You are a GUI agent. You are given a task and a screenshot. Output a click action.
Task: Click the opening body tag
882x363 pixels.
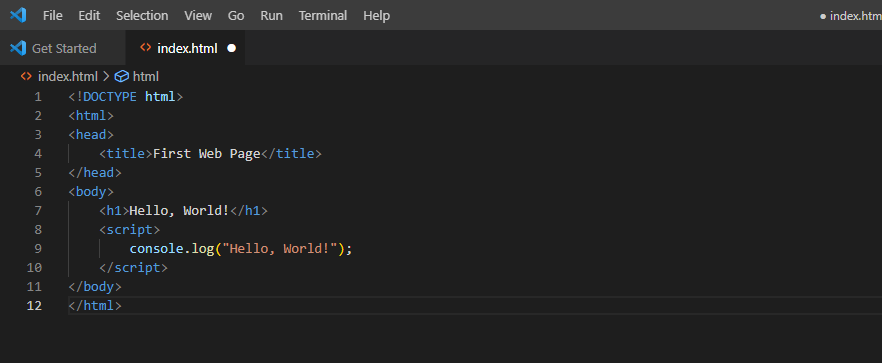click(91, 192)
